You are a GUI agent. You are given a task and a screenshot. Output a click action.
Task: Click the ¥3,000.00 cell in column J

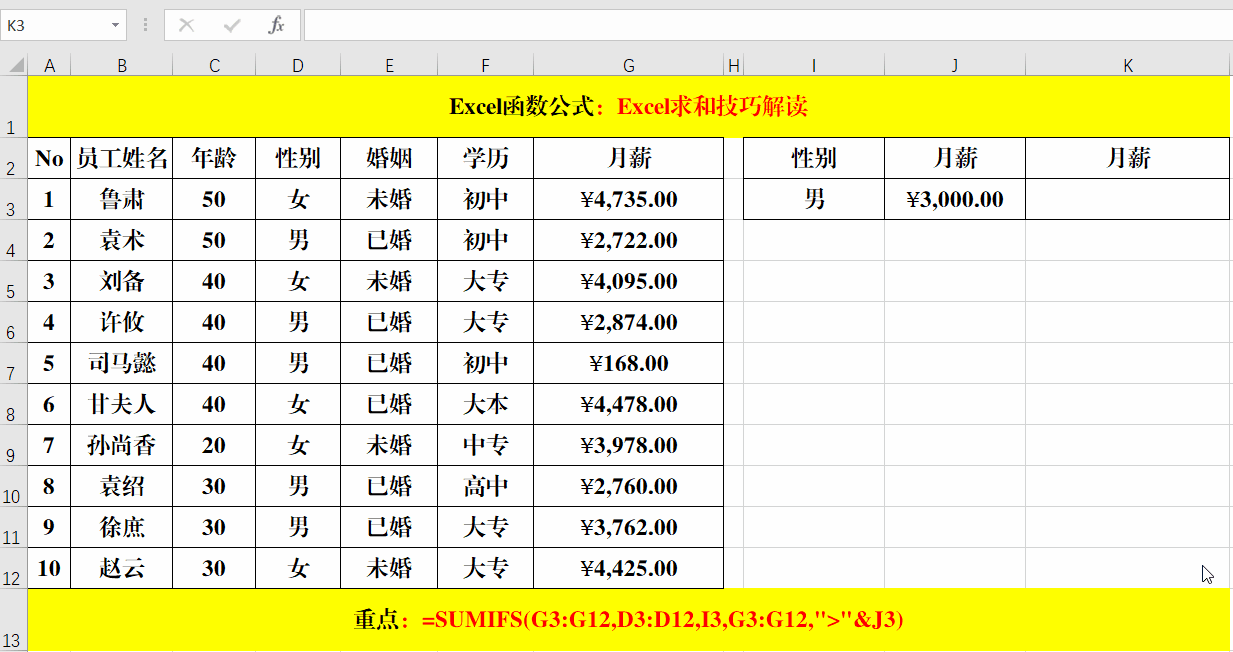(x=953, y=198)
